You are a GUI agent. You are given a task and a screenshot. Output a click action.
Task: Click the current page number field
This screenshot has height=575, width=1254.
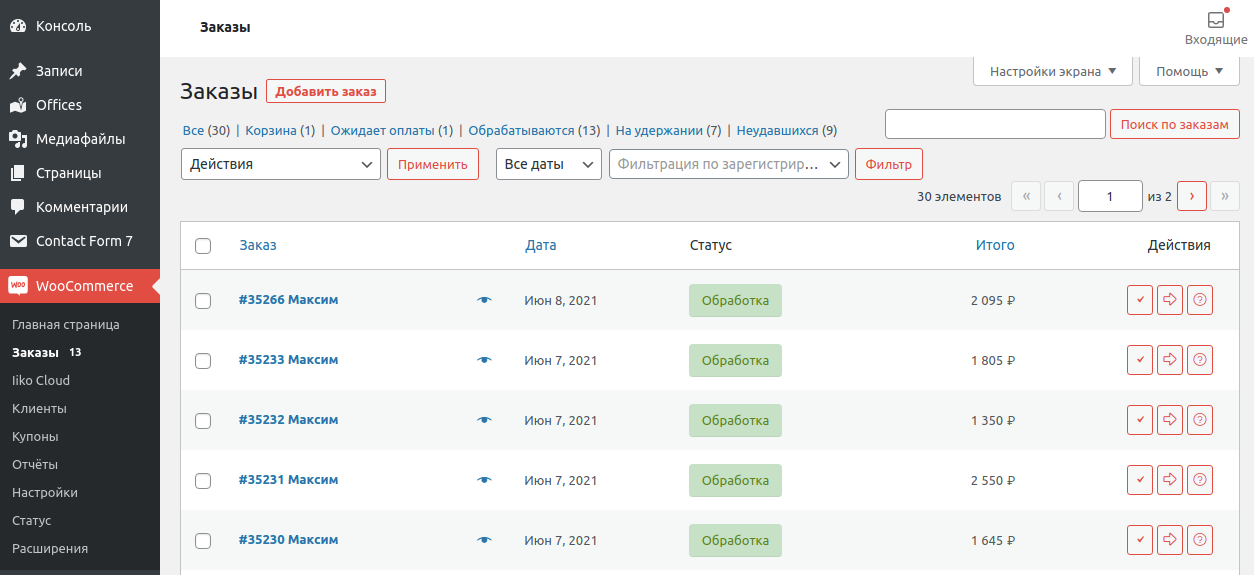pos(1110,196)
